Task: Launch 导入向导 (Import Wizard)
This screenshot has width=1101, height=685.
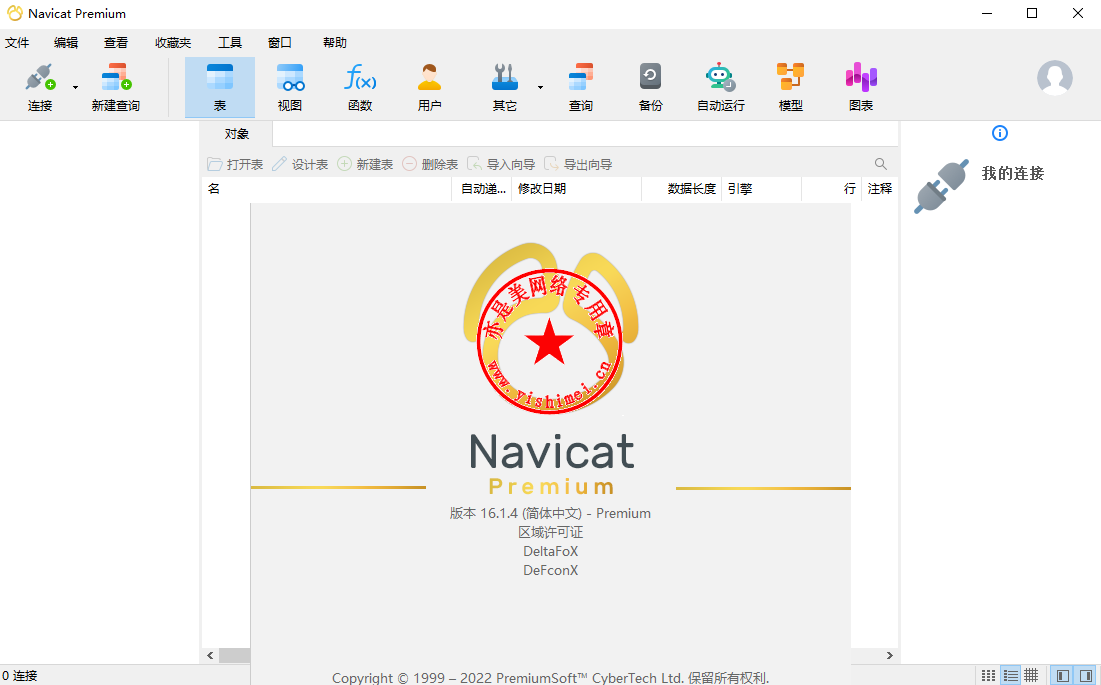Action: [501, 164]
